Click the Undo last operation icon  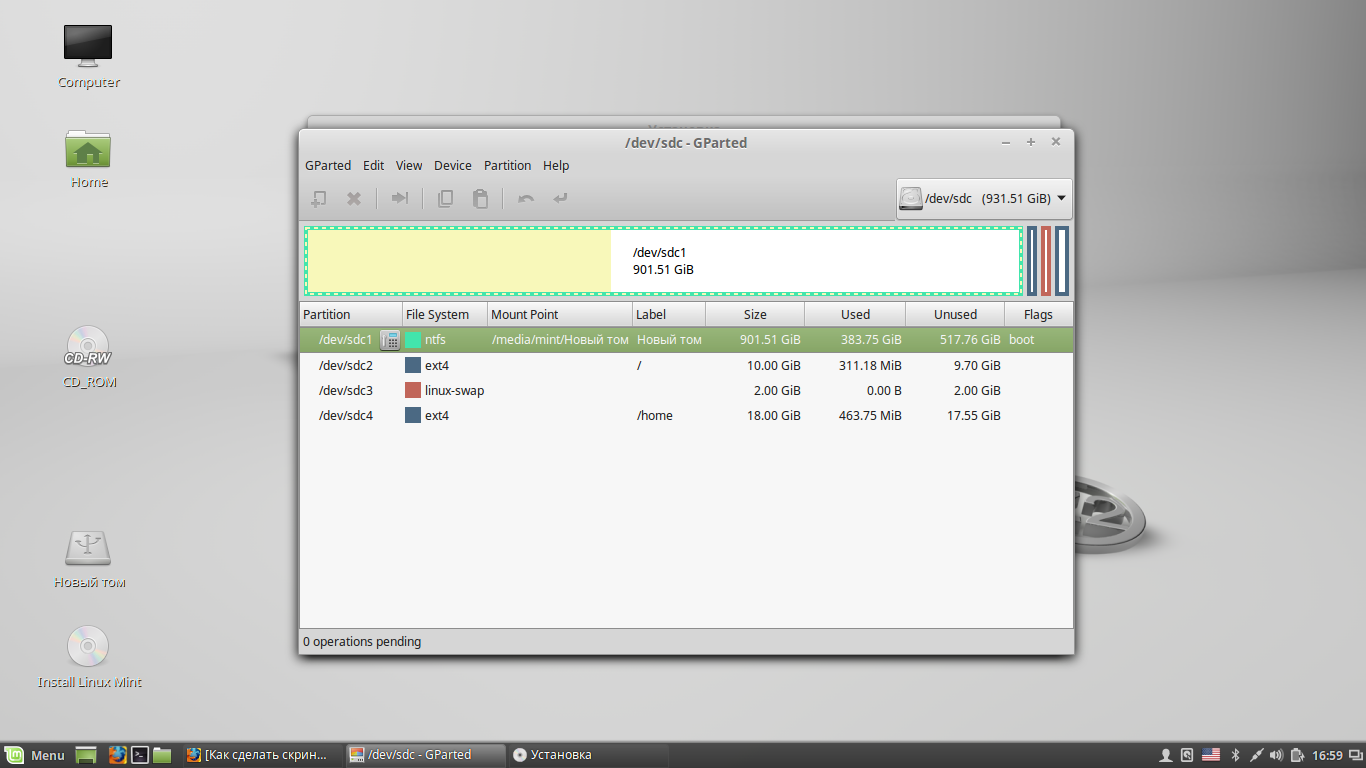pos(526,199)
